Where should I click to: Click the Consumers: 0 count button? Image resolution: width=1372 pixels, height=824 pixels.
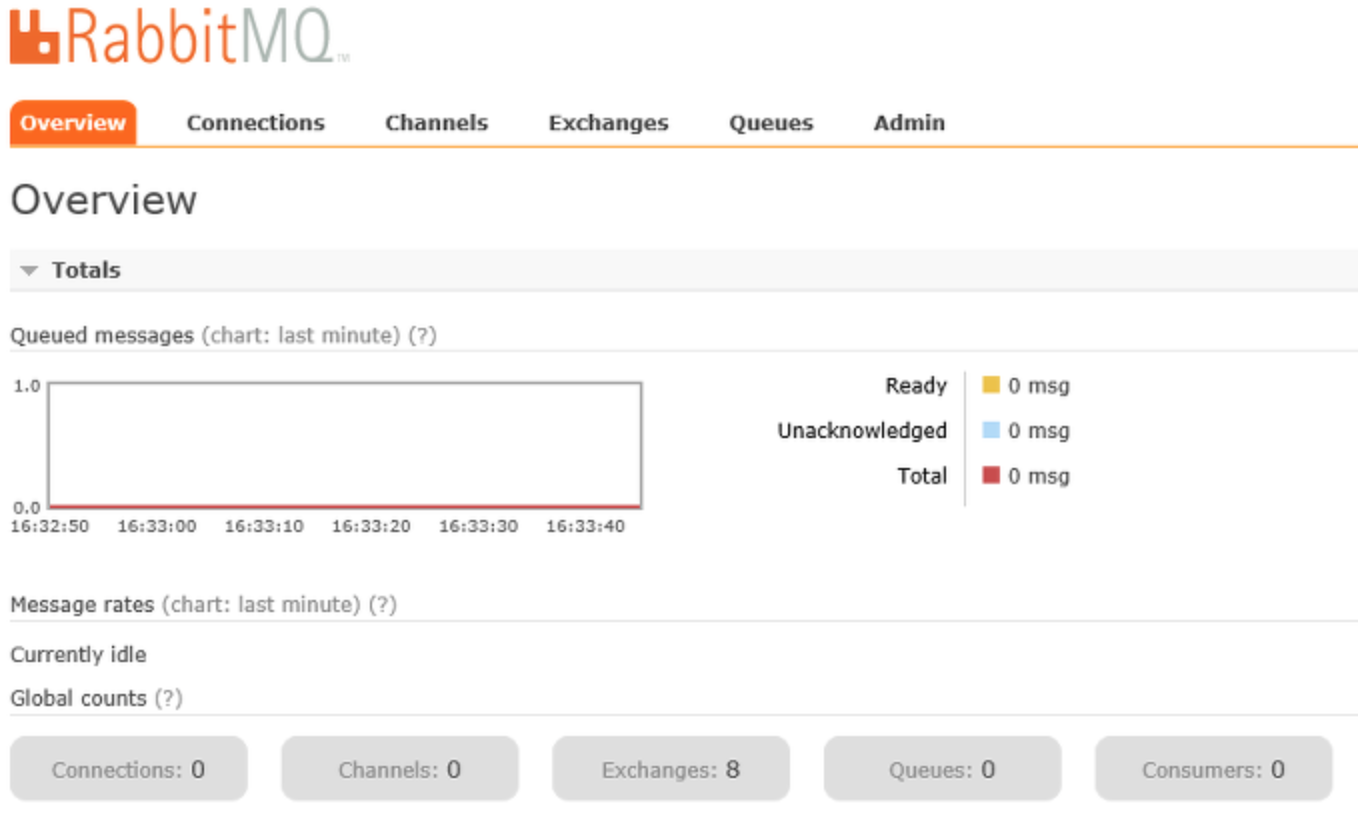[x=1214, y=769]
